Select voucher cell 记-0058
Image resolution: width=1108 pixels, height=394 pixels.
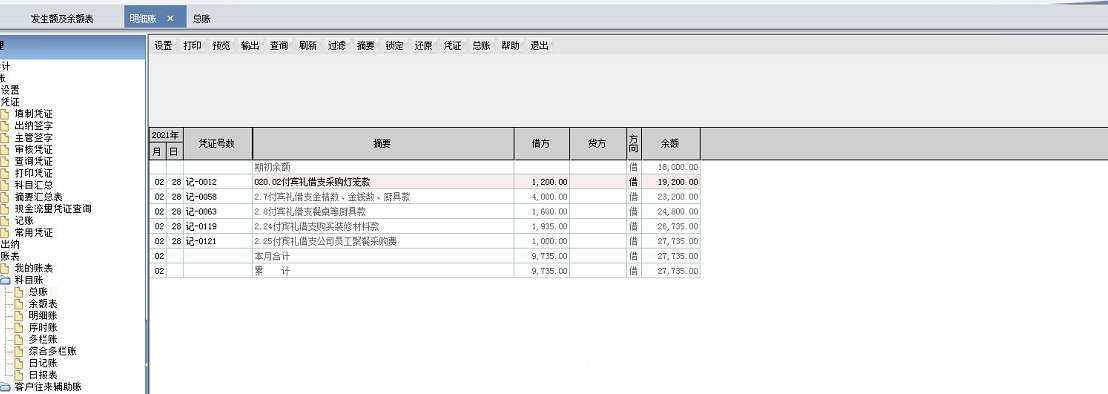218,197
